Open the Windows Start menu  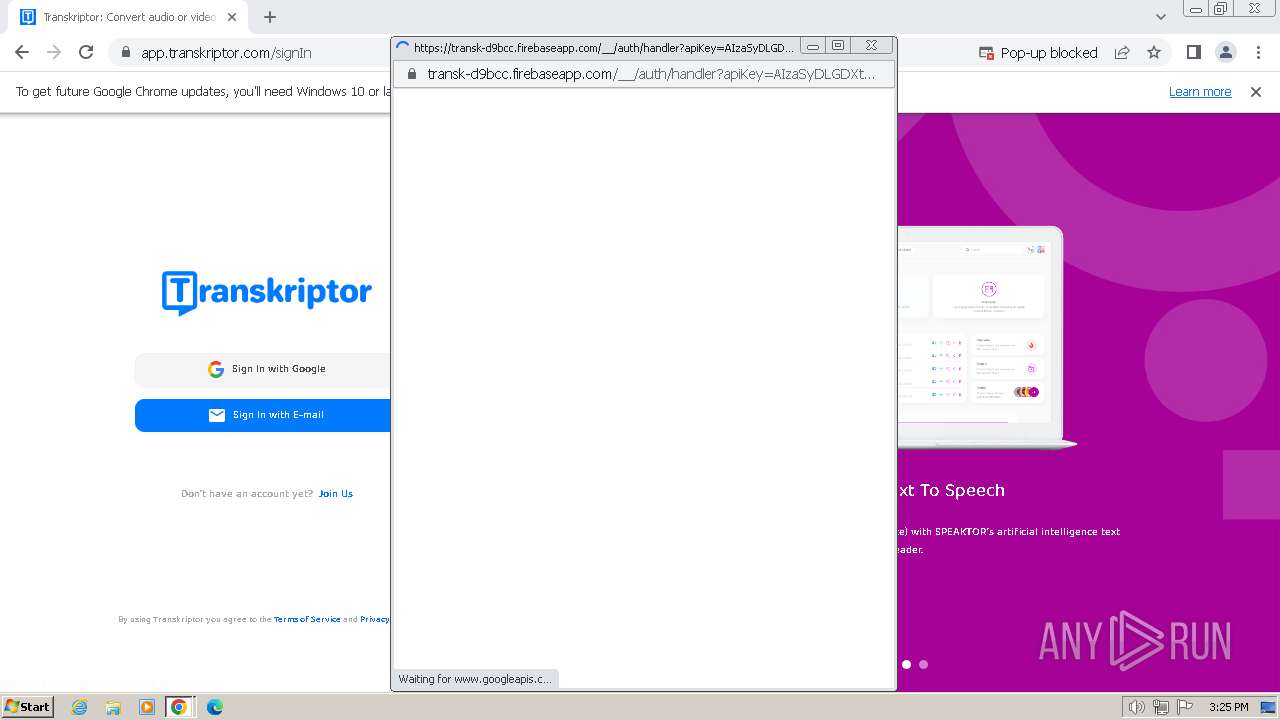(x=28, y=707)
